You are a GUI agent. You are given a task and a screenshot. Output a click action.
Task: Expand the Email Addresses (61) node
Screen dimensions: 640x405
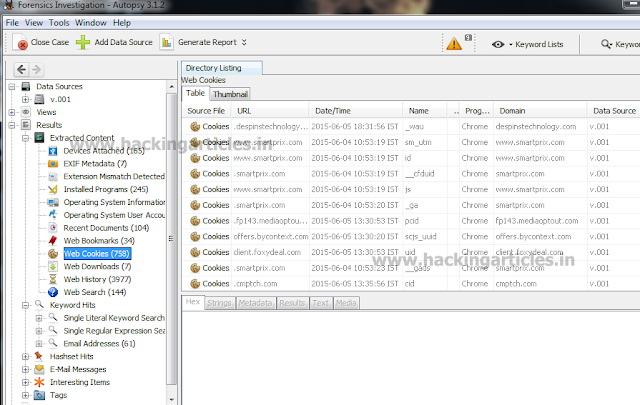click(x=39, y=343)
